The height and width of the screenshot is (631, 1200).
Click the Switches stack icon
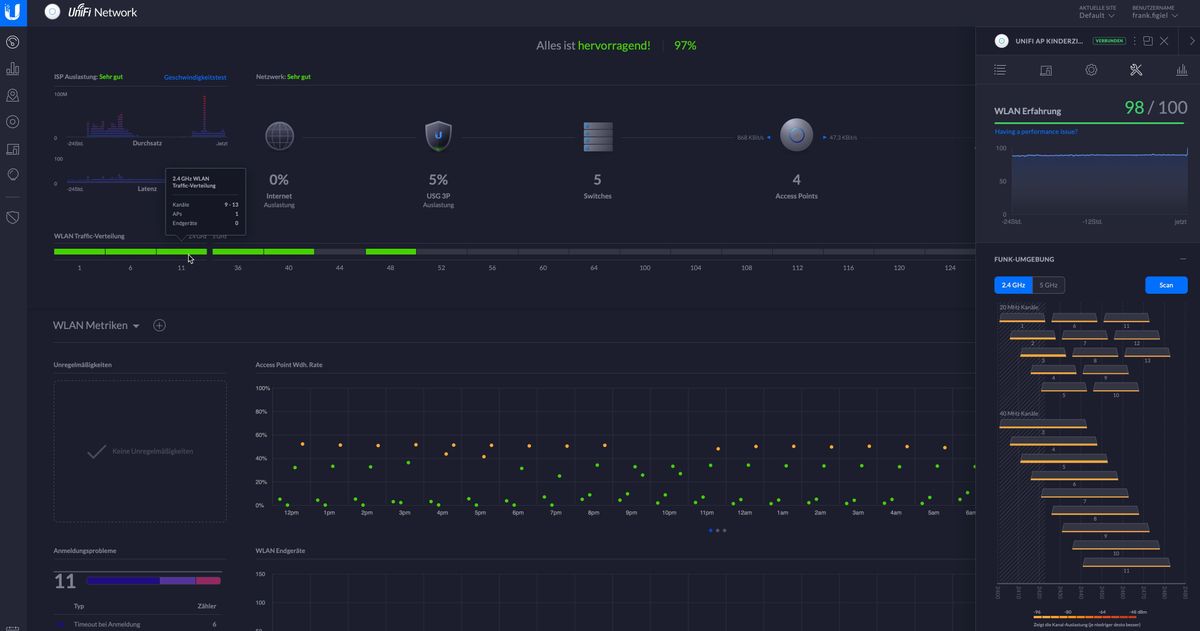click(597, 136)
